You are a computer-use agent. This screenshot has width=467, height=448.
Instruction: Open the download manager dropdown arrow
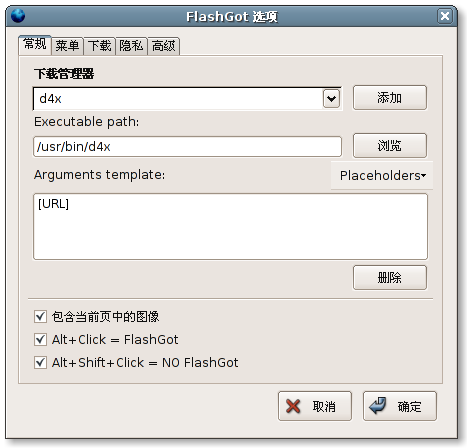331,99
